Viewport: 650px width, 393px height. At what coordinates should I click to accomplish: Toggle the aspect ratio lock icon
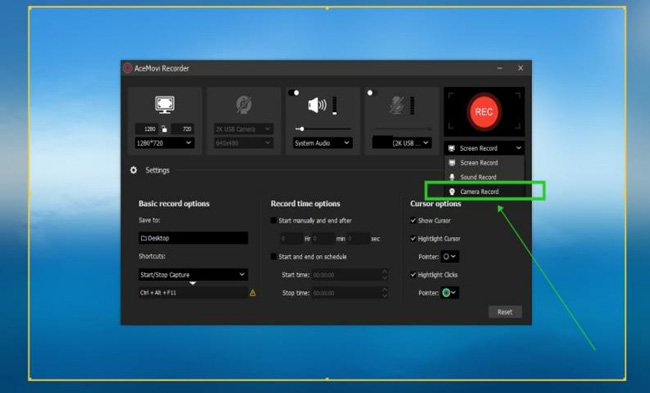point(164,129)
